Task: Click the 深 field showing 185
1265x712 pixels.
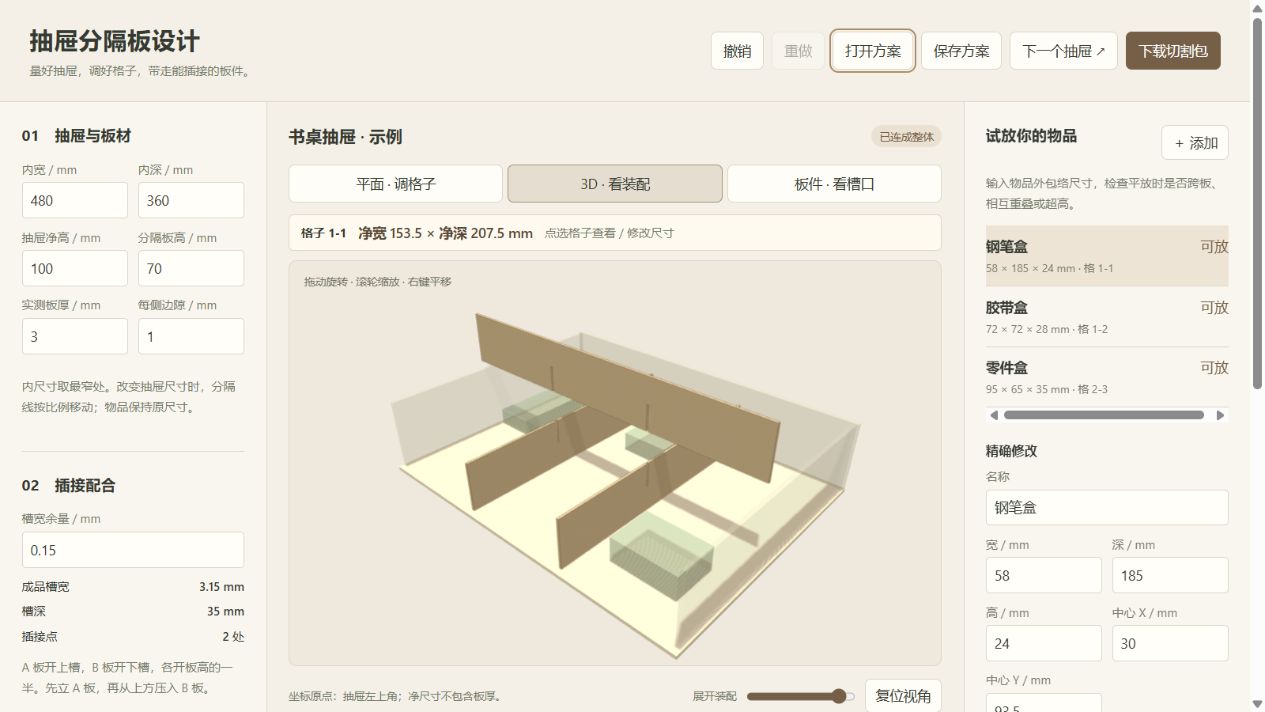Action: pyautogui.click(x=1170, y=575)
